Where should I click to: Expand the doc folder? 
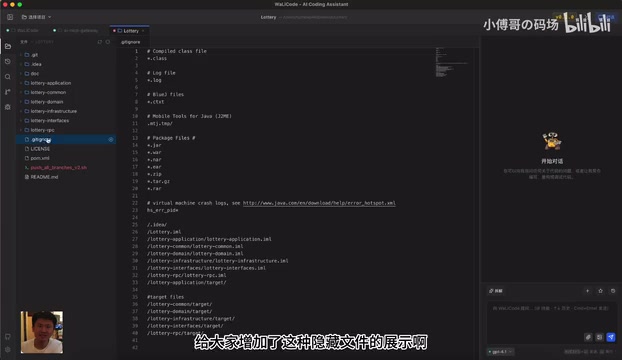[x=66, y=74]
